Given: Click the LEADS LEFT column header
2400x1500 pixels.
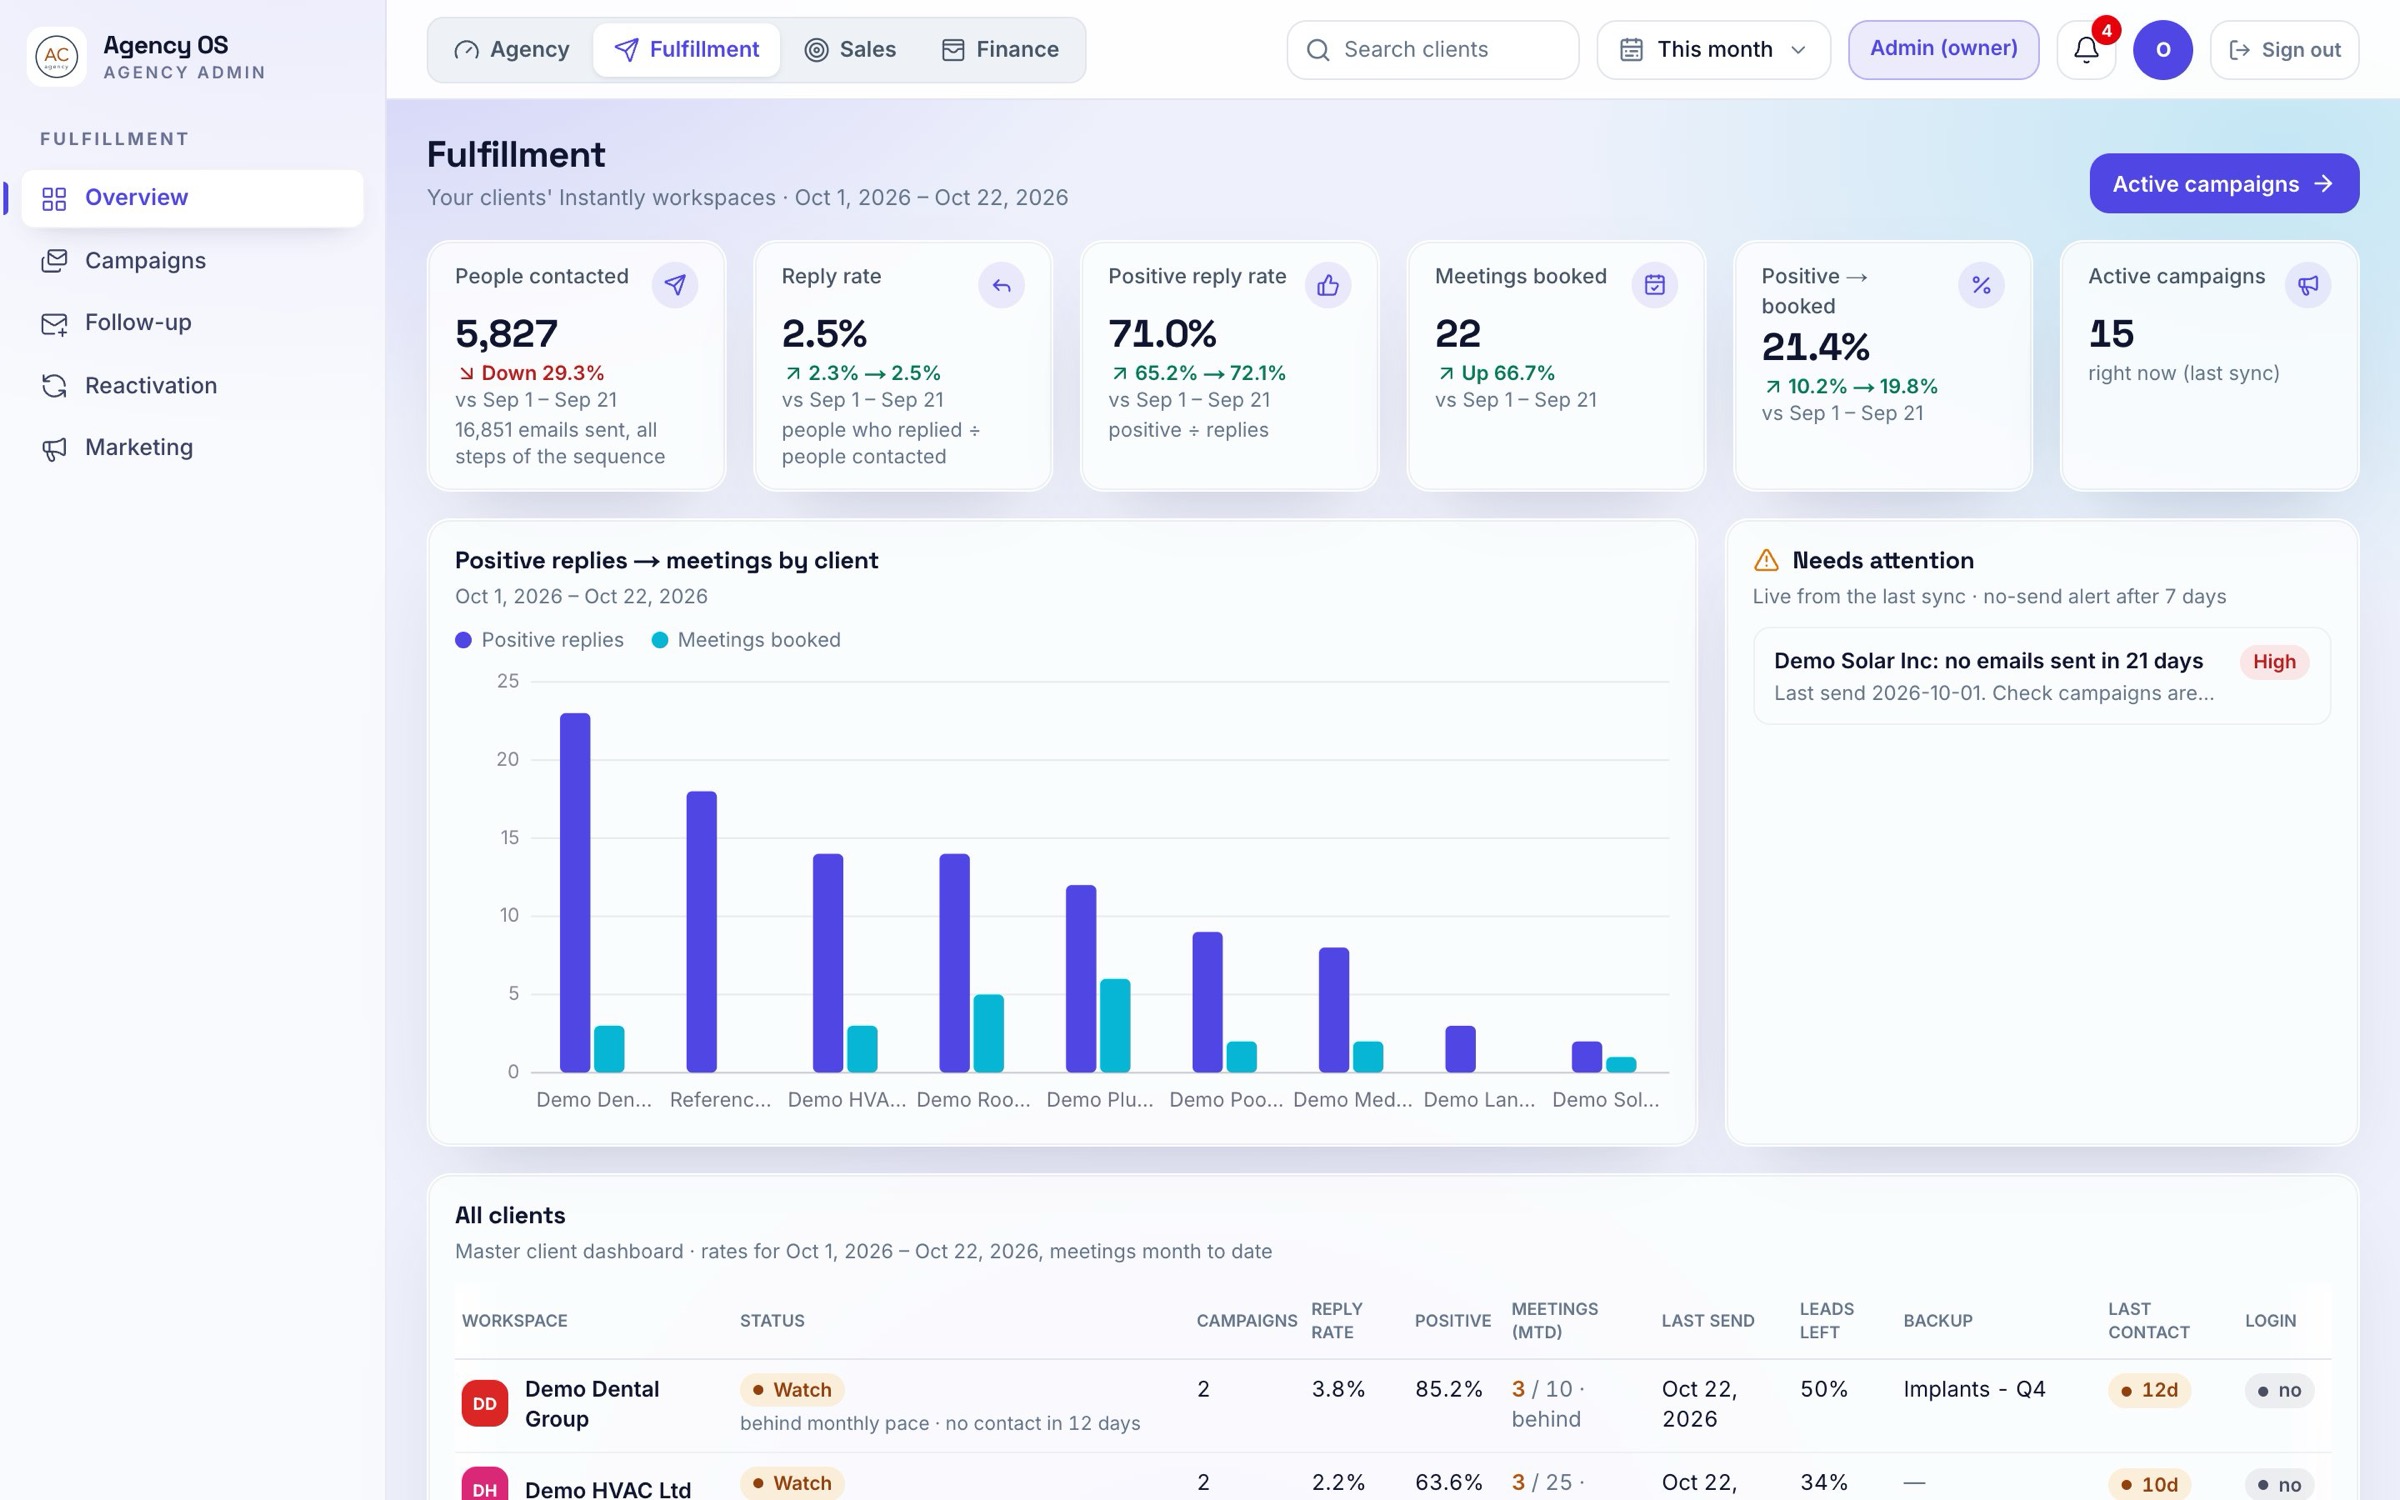Looking at the screenshot, I should [1827, 1321].
